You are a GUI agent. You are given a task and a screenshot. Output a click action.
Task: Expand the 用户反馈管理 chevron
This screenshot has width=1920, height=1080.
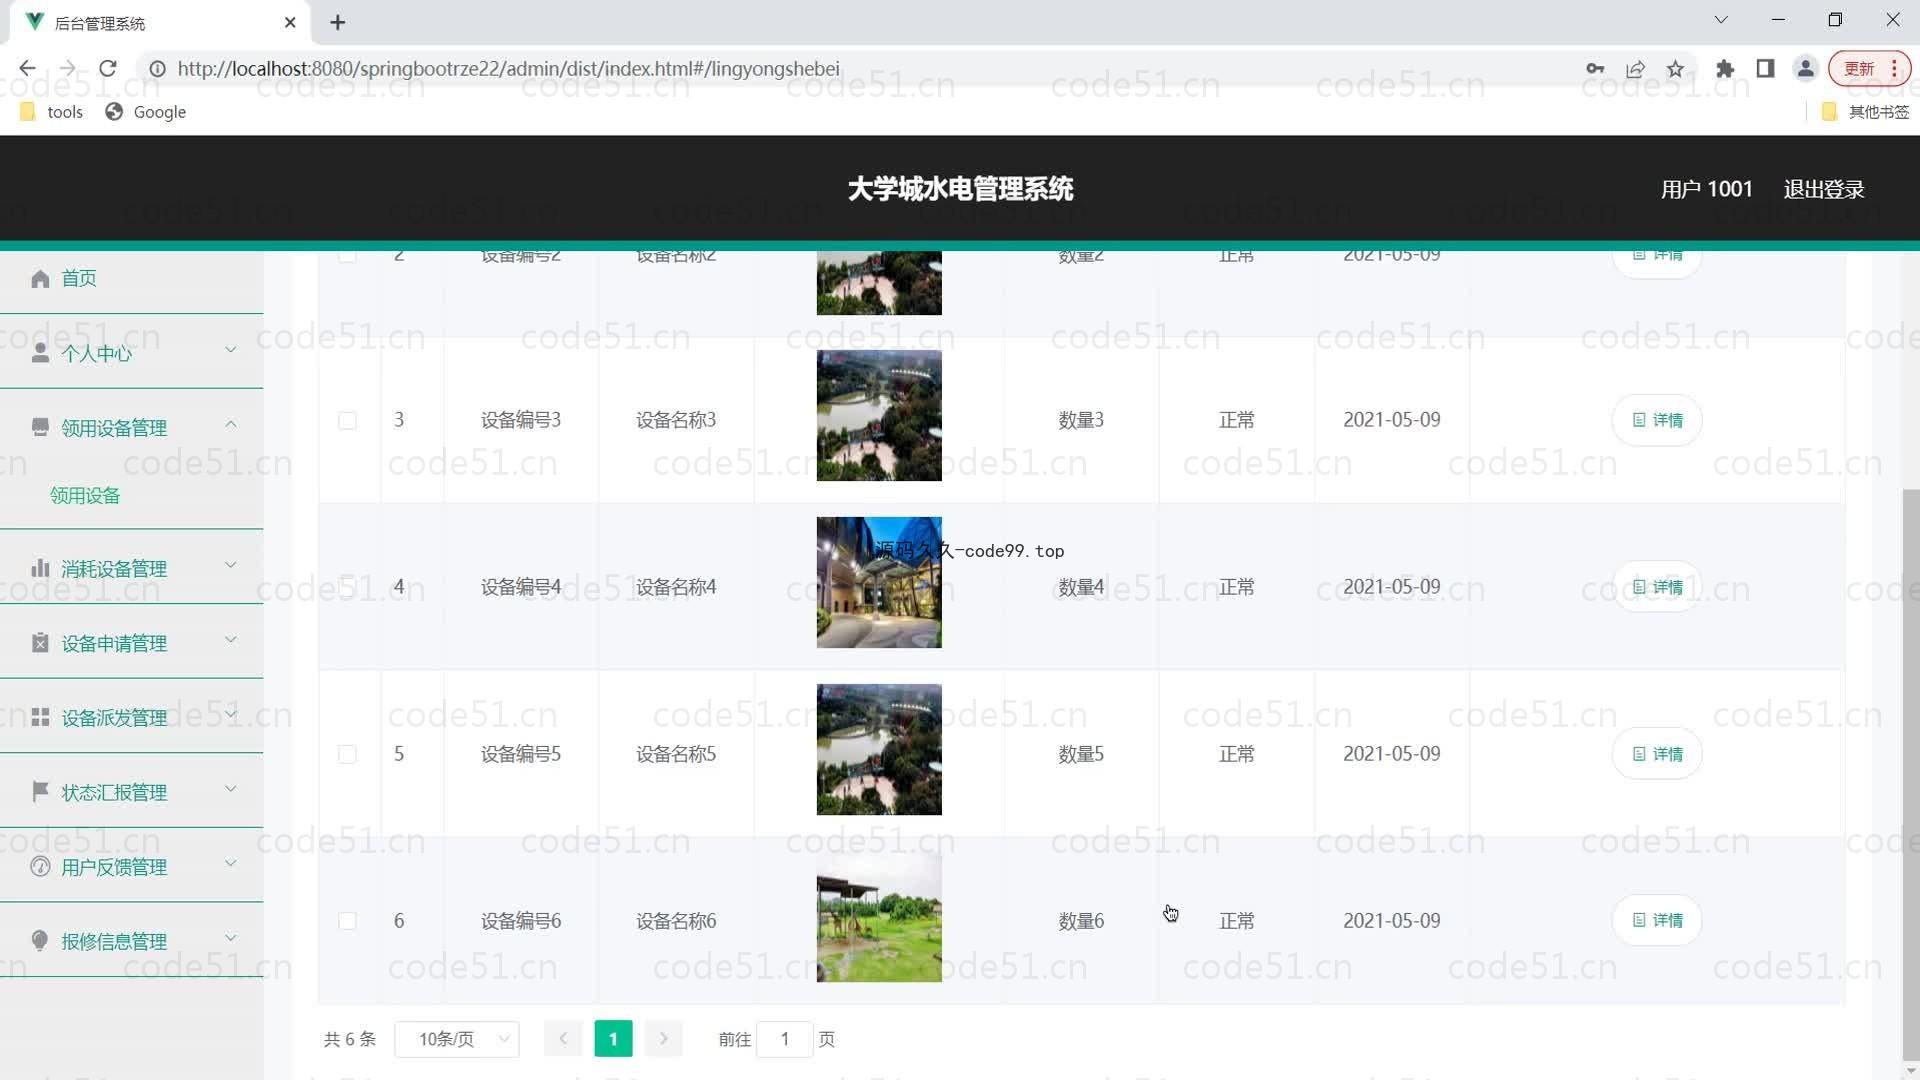coord(231,863)
